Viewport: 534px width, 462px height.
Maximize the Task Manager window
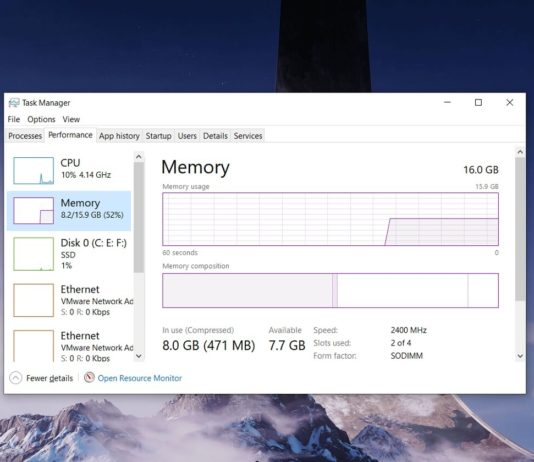point(478,102)
